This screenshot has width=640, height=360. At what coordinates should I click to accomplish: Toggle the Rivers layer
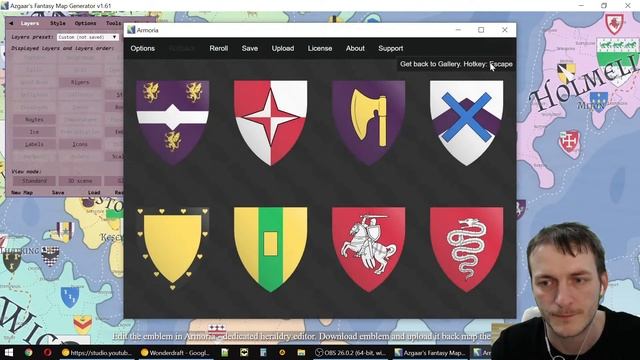click(80, 82)
